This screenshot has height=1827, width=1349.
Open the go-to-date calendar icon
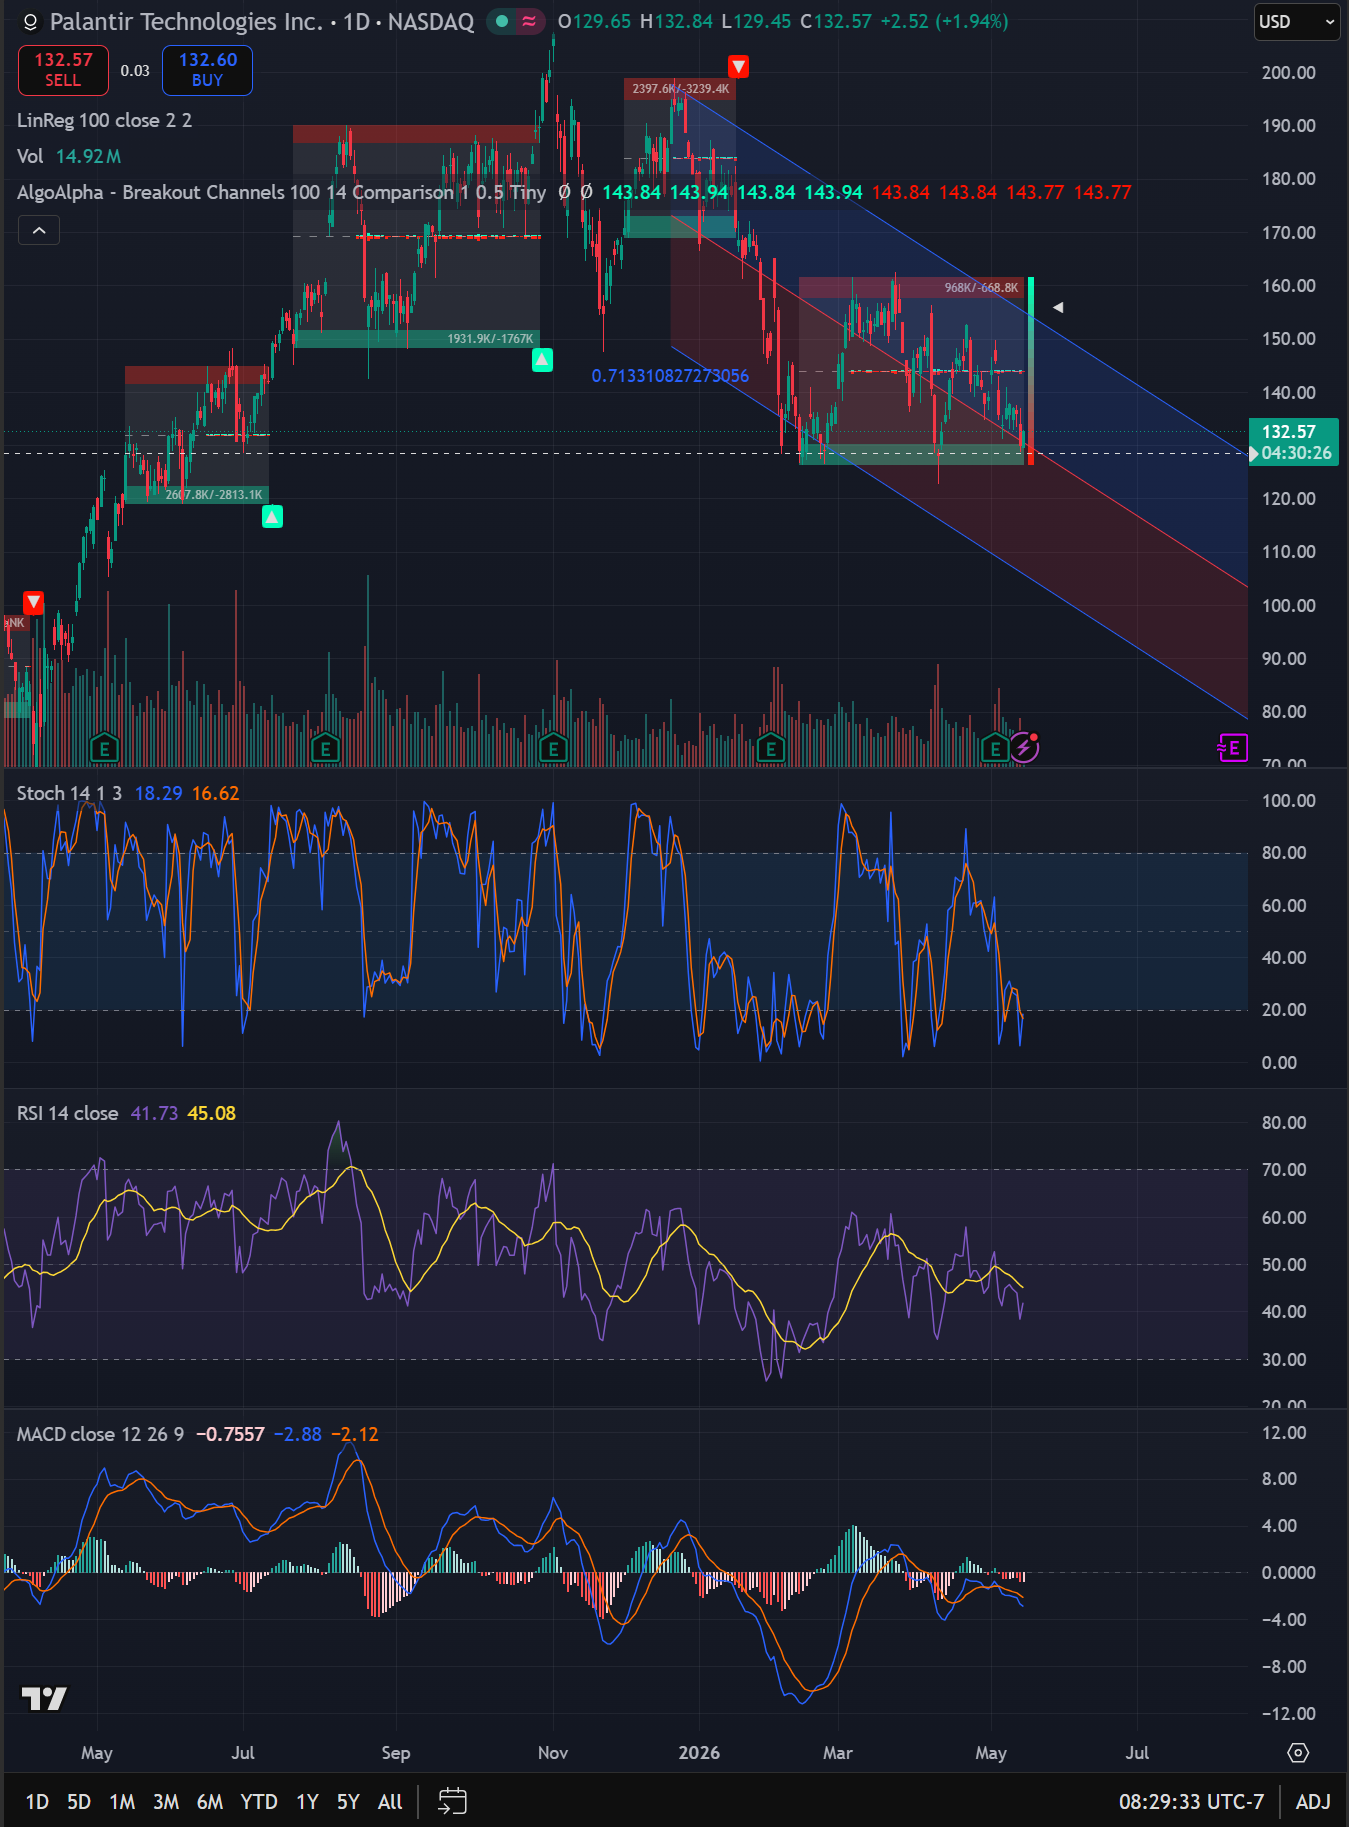[x=452, y=1801]
